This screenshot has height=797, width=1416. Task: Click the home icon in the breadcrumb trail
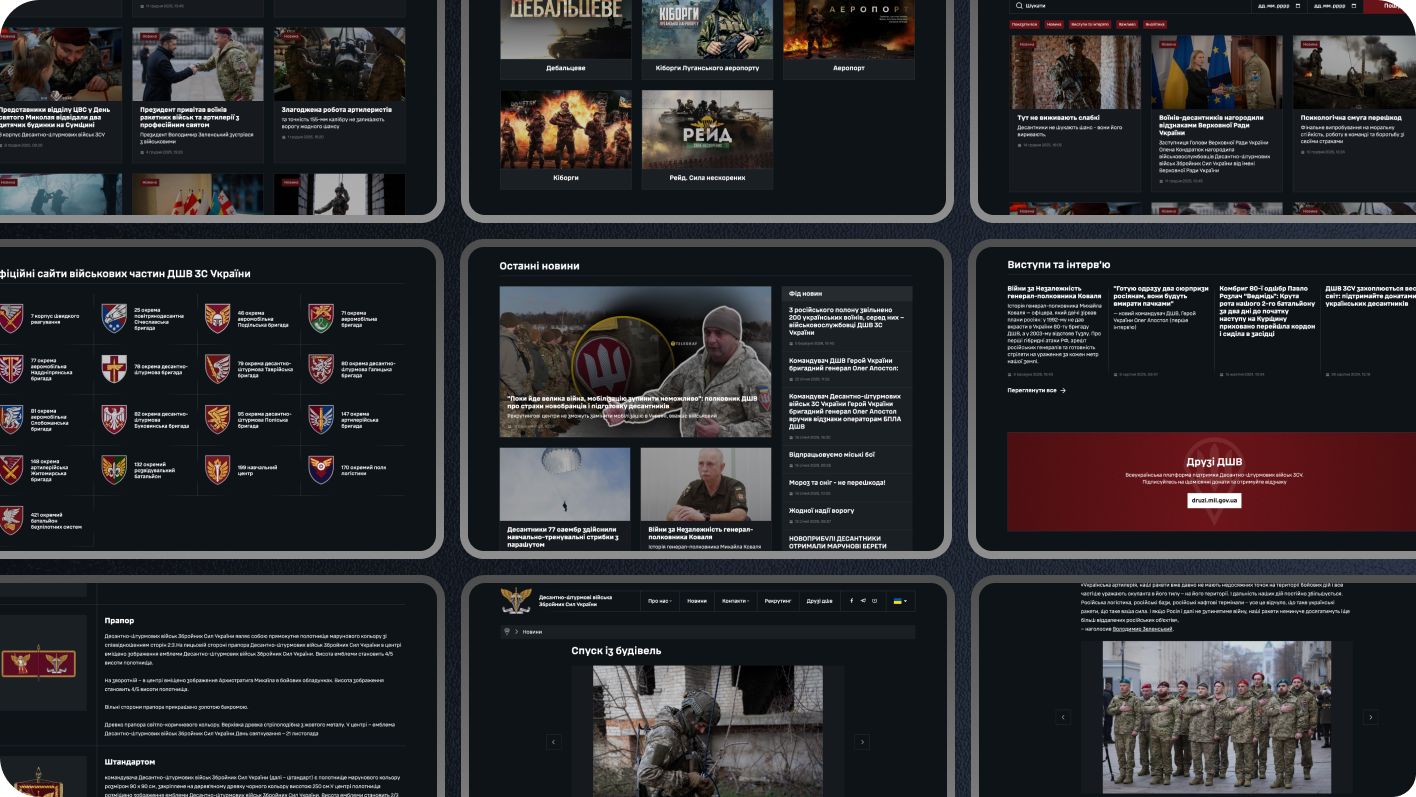(507, 631)
